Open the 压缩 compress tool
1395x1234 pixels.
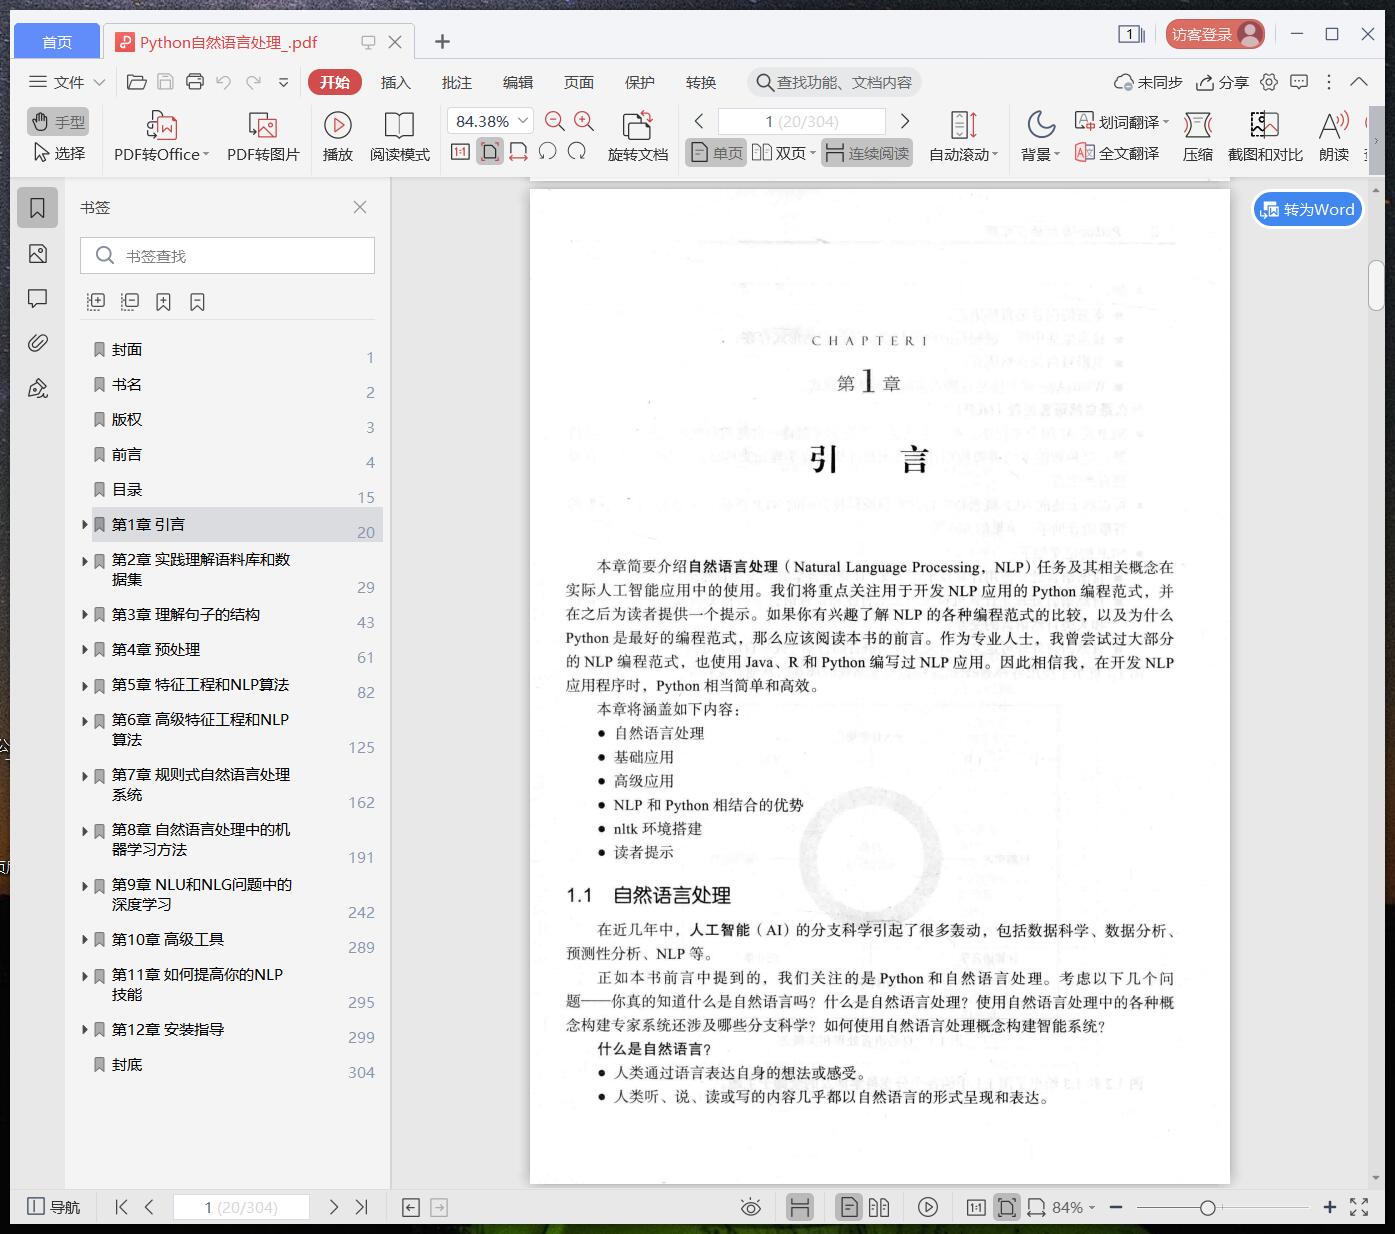pyautogui.click(x=1198, y=136)
